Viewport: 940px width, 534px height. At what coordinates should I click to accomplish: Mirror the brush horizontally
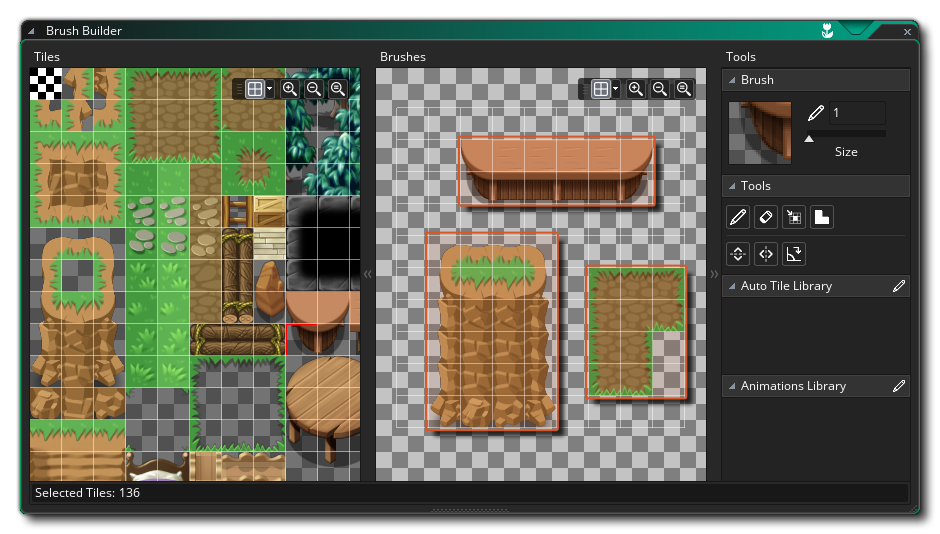(x=765, y=254)
